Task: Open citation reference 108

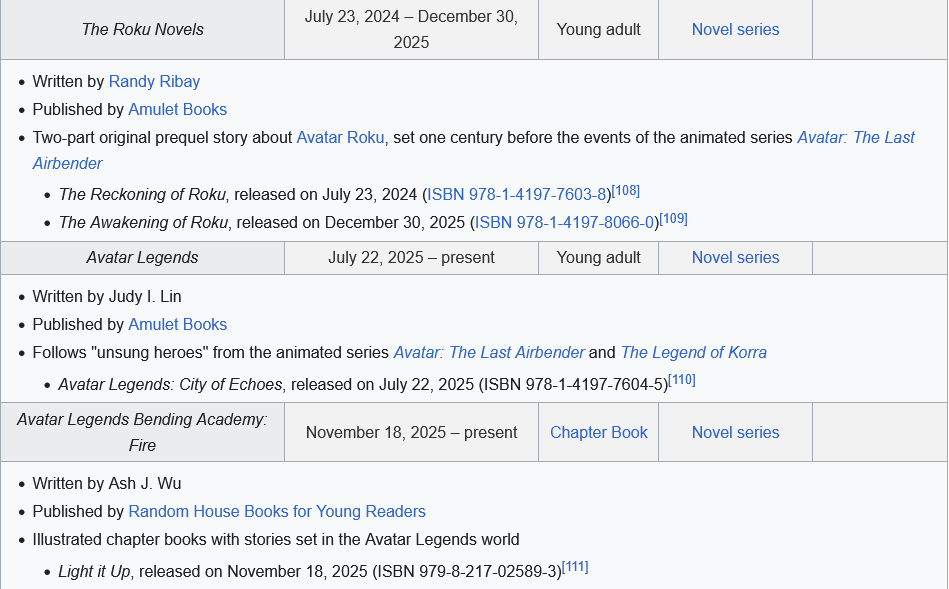Action: tap(626, 191)
